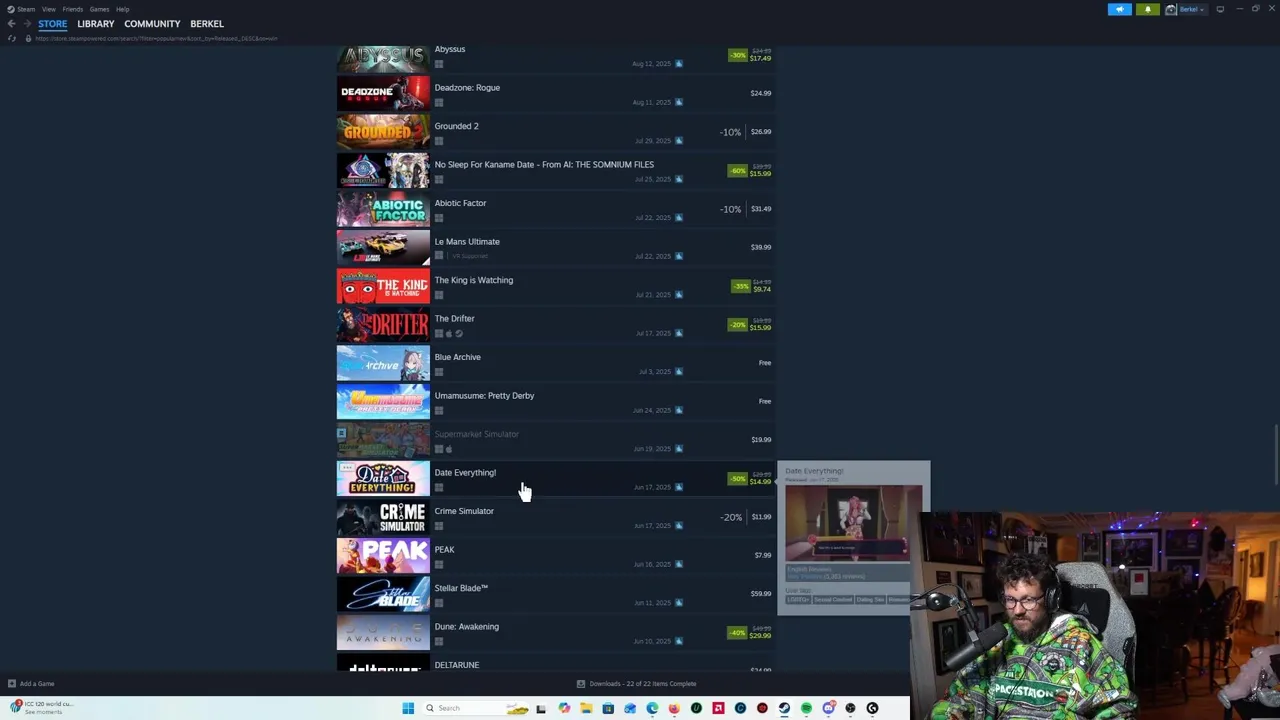Click the Umamusume: Pretty Derby thumbnail
Image resolution: width=1280 pixels, height=720 pixels.
pyautogui.click(x=383, y=402)
